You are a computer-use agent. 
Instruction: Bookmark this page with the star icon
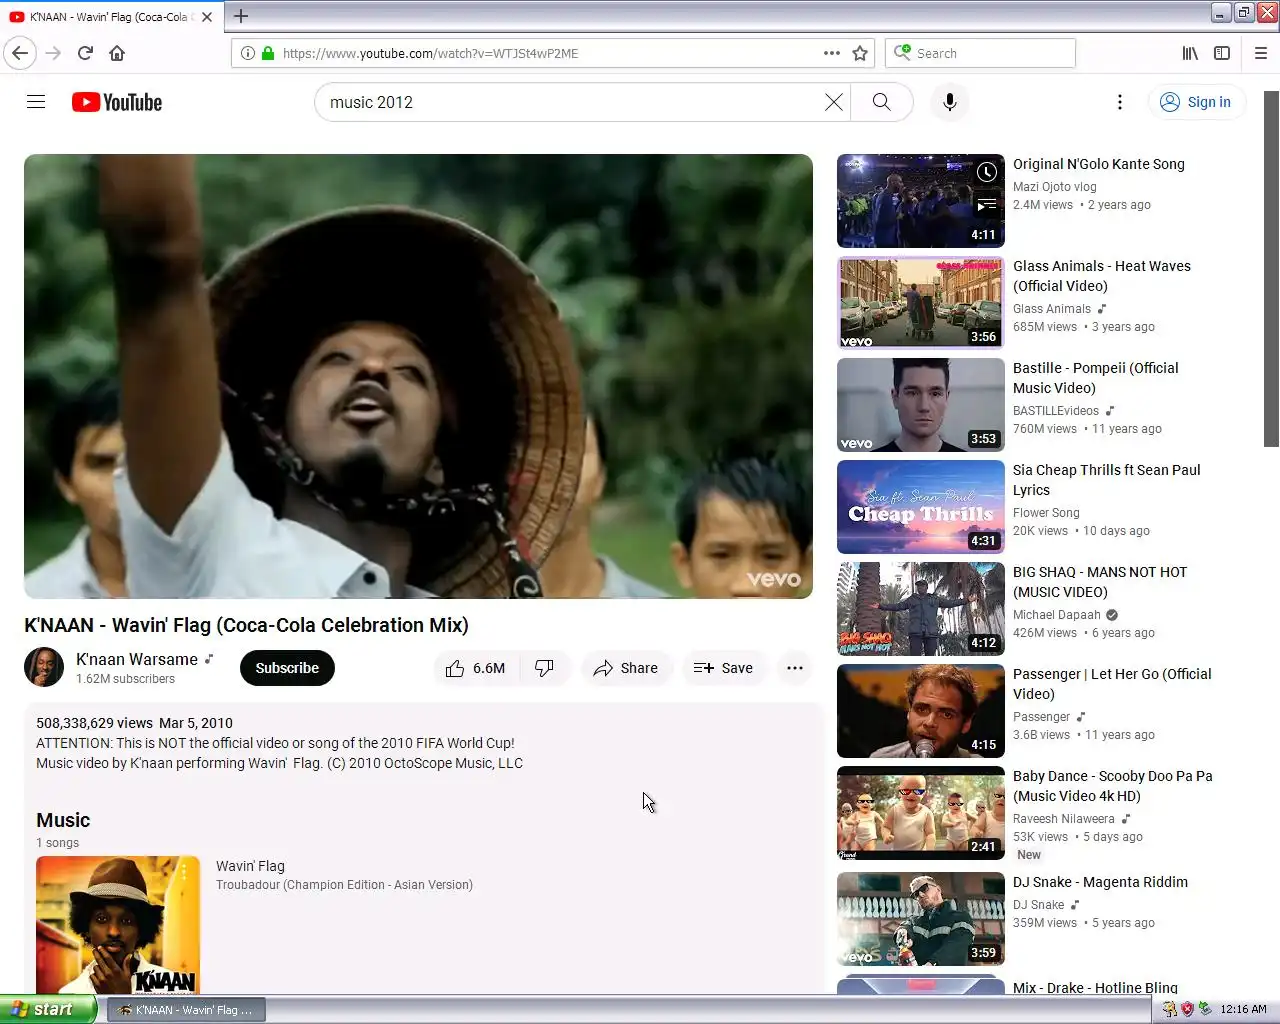pyautogui.click(x=860, y=53)
